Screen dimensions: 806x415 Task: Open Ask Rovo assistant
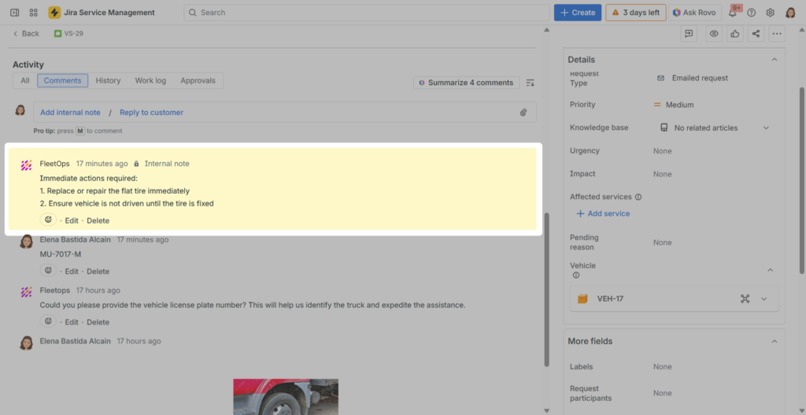(x=694, y=12)
